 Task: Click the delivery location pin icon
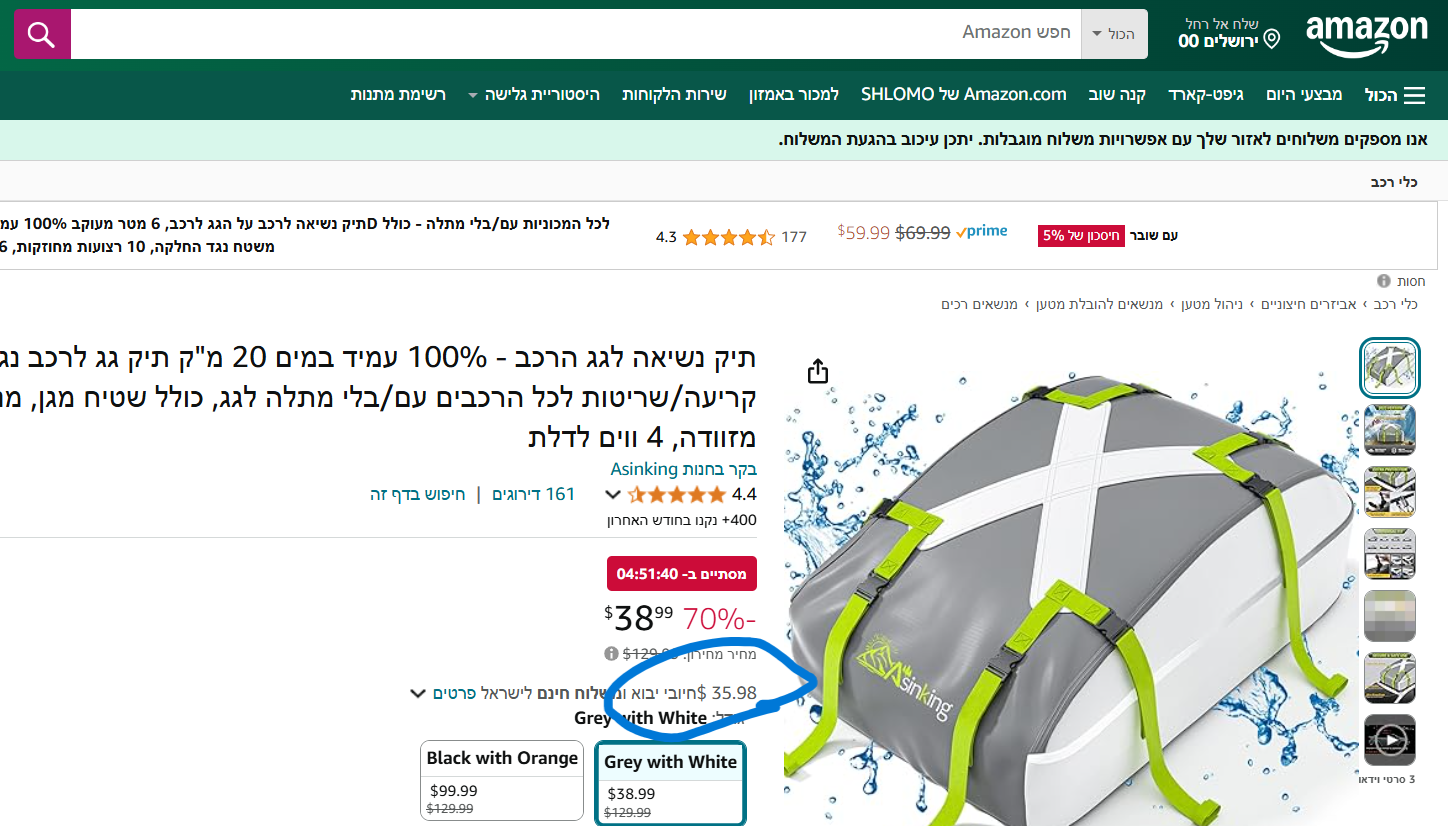click(1272, 40)
